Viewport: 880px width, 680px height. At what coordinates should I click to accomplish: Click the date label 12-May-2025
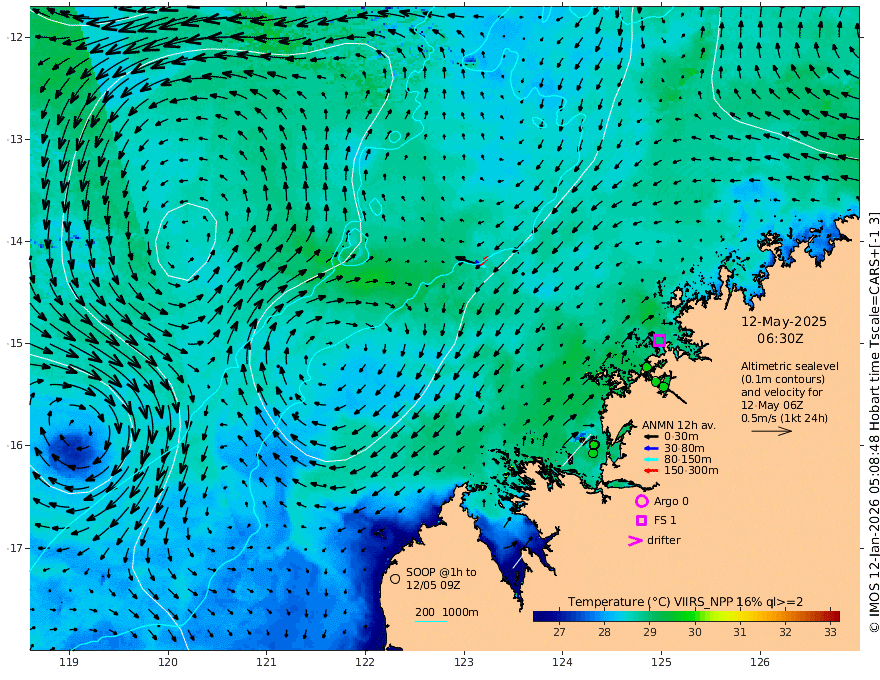pyautogui.click(x=784, y=322)
